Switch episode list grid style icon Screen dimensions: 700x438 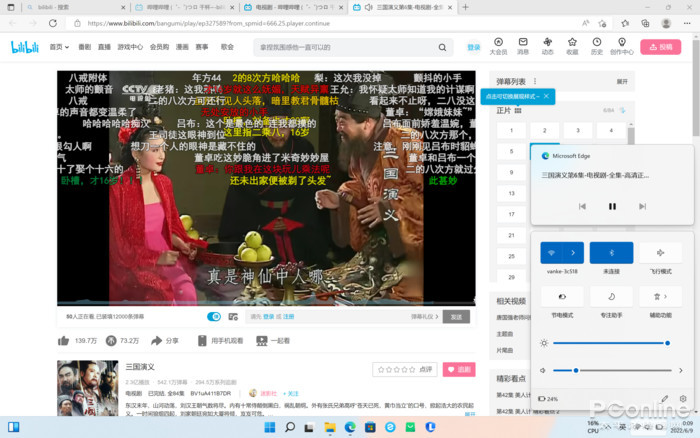(518, 110)
